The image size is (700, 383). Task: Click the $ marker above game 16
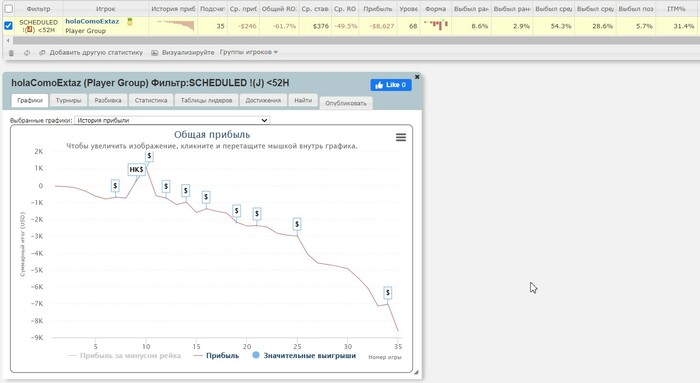tap(206, 197)
